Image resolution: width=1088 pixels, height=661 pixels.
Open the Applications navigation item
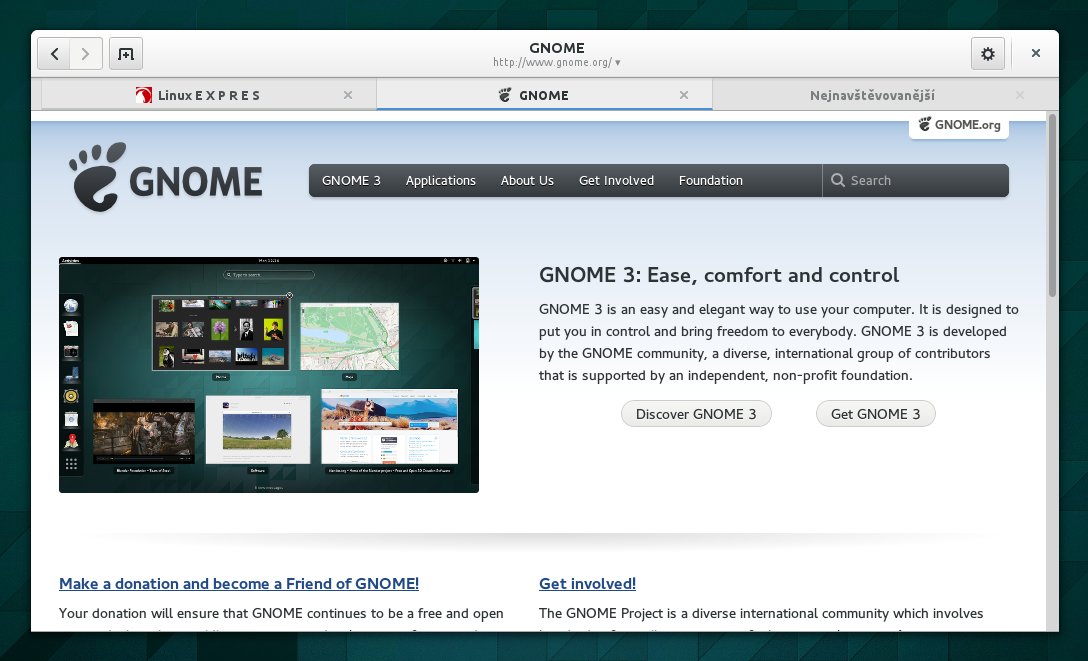(441, 180)
